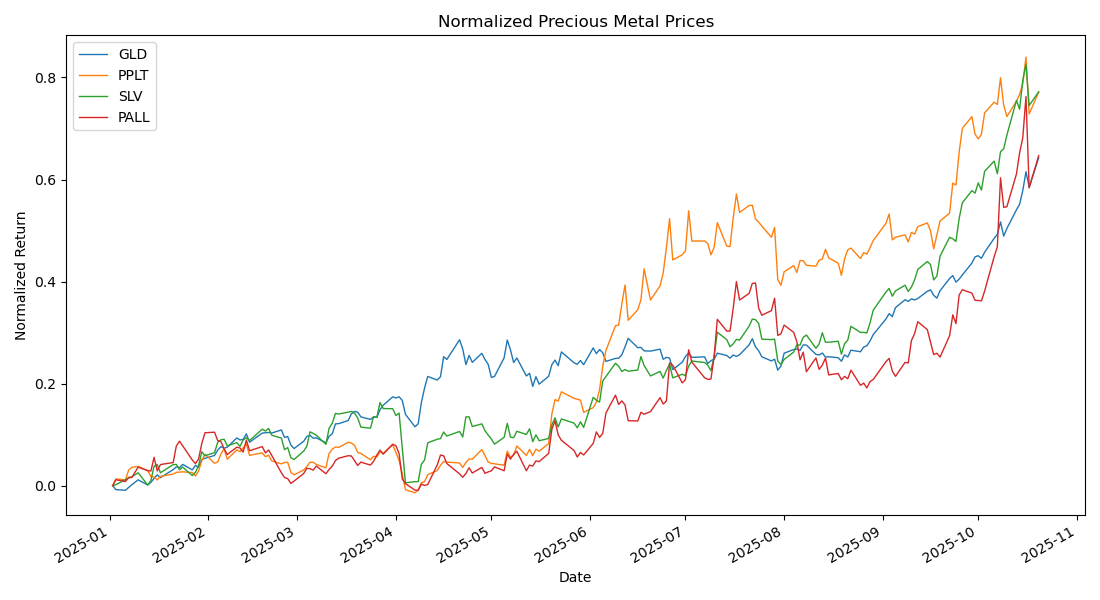Click the 0.4 y-axis tick label

[x=47, y=282]
